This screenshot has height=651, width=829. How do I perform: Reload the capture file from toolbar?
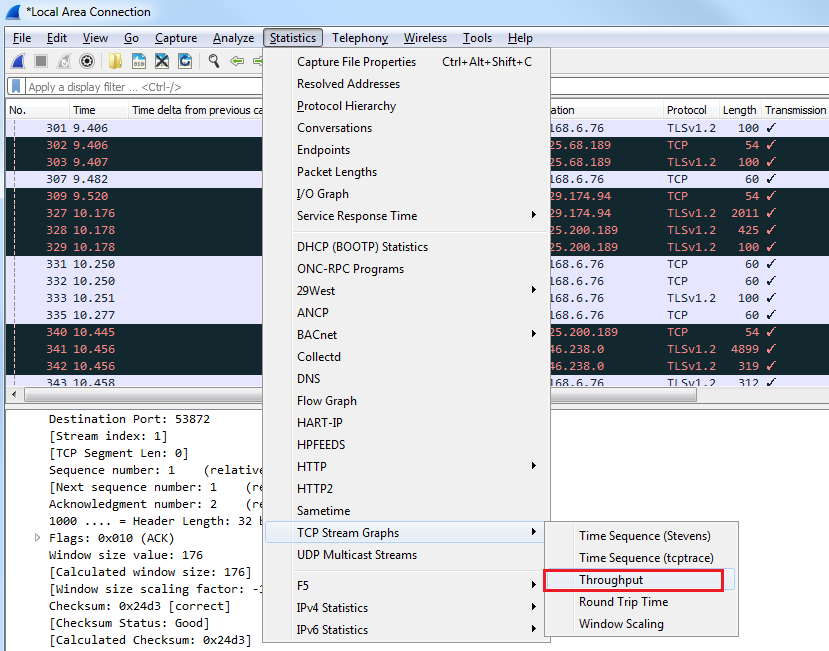[185, 62]
